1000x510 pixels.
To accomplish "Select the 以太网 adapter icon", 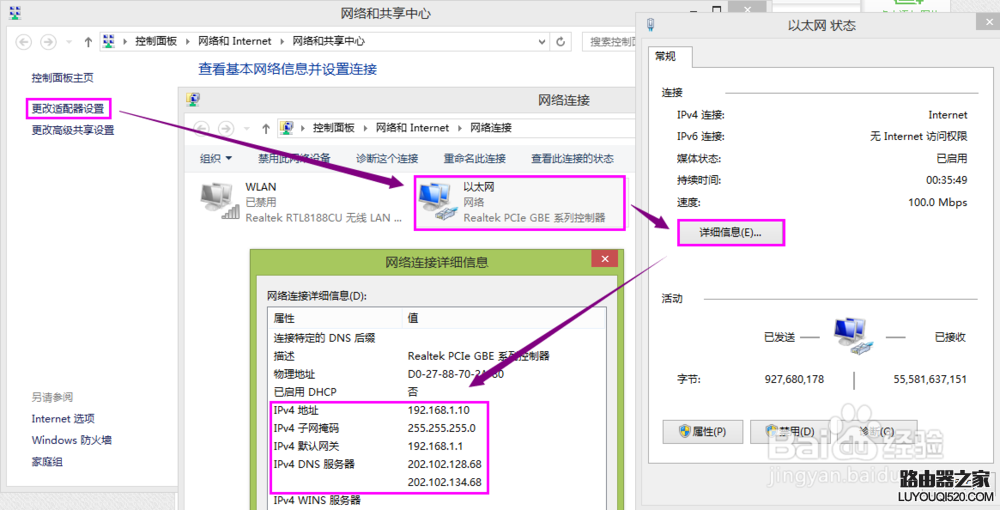I will click(438, 201).
